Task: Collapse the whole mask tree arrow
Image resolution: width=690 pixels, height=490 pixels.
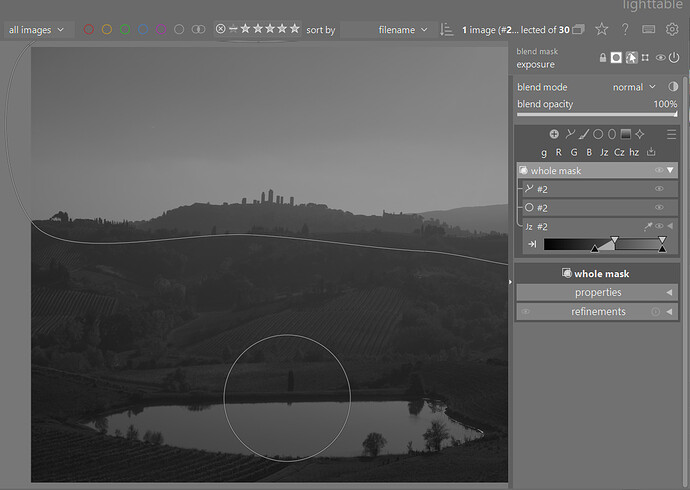Action: (x=670, y=170)
